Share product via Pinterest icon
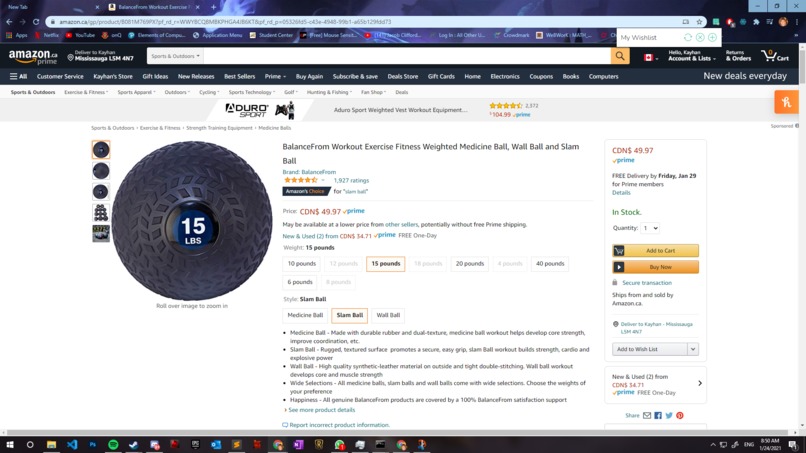Image resolution: width=806 pixels, height=453 pixels. (680, 415)
